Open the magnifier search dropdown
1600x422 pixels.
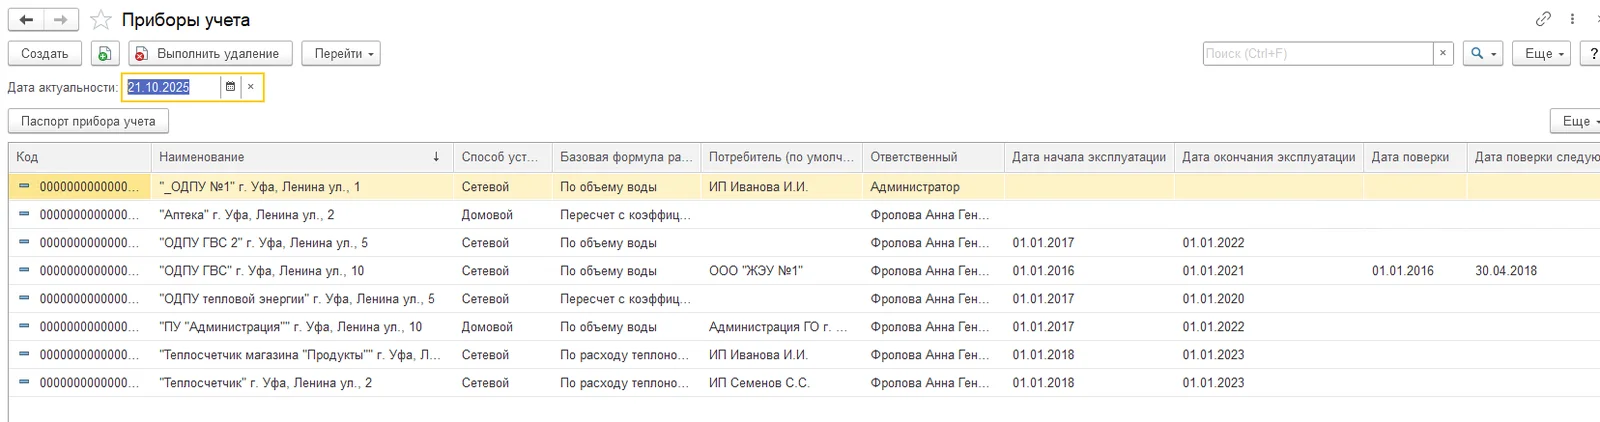click(1482, 53)
